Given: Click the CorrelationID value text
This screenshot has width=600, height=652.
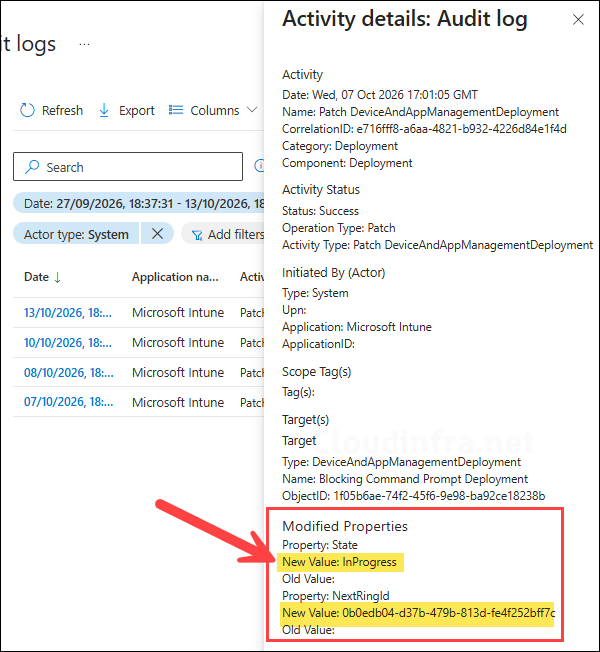Looking at the screenshot, I should point(461,129).
